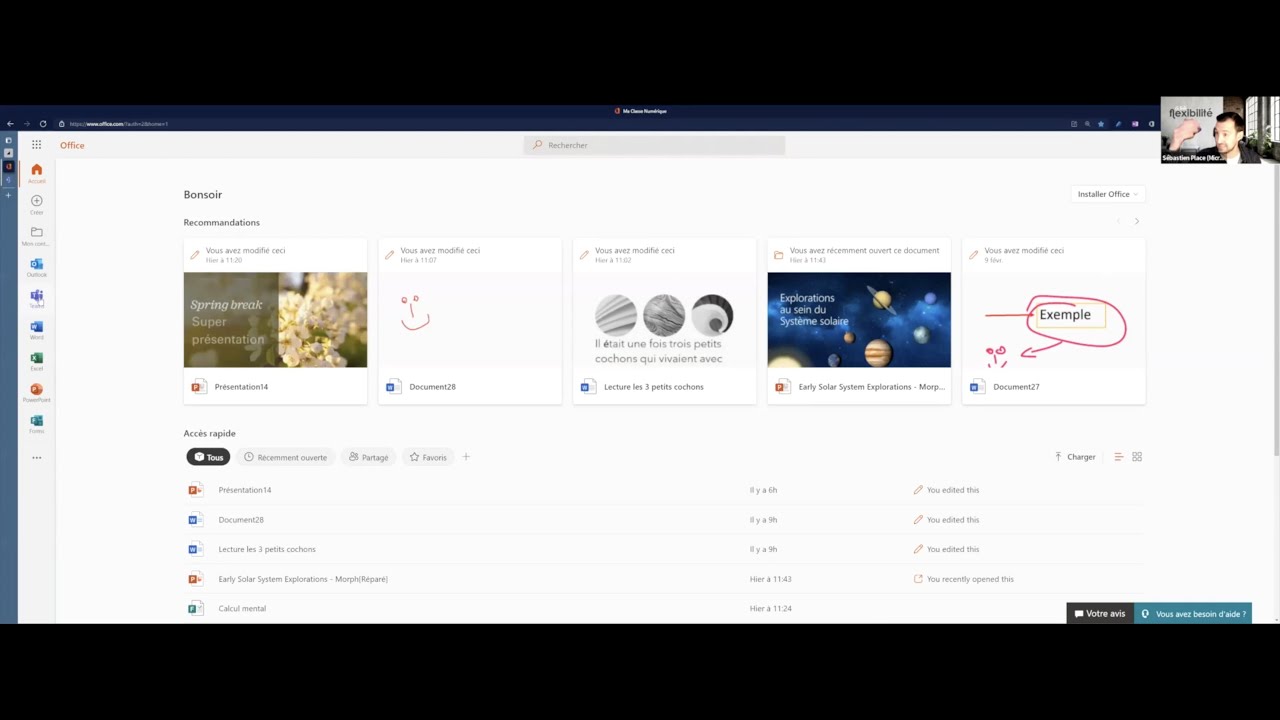This screenshot has width=1280, height=720.
Task: Open the Présentation14 recommendation card
Action: click(x=275, y=321)
